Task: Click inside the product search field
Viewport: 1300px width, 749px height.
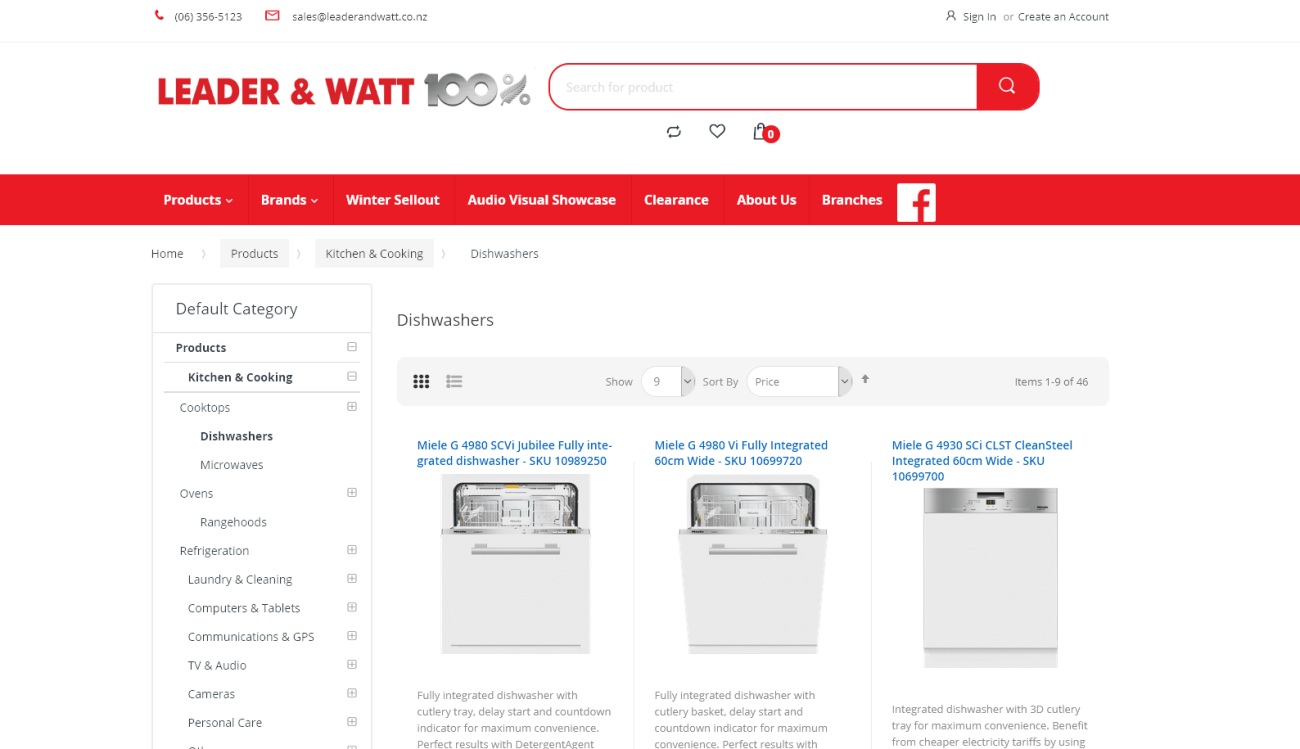Action: click(760, 87)
